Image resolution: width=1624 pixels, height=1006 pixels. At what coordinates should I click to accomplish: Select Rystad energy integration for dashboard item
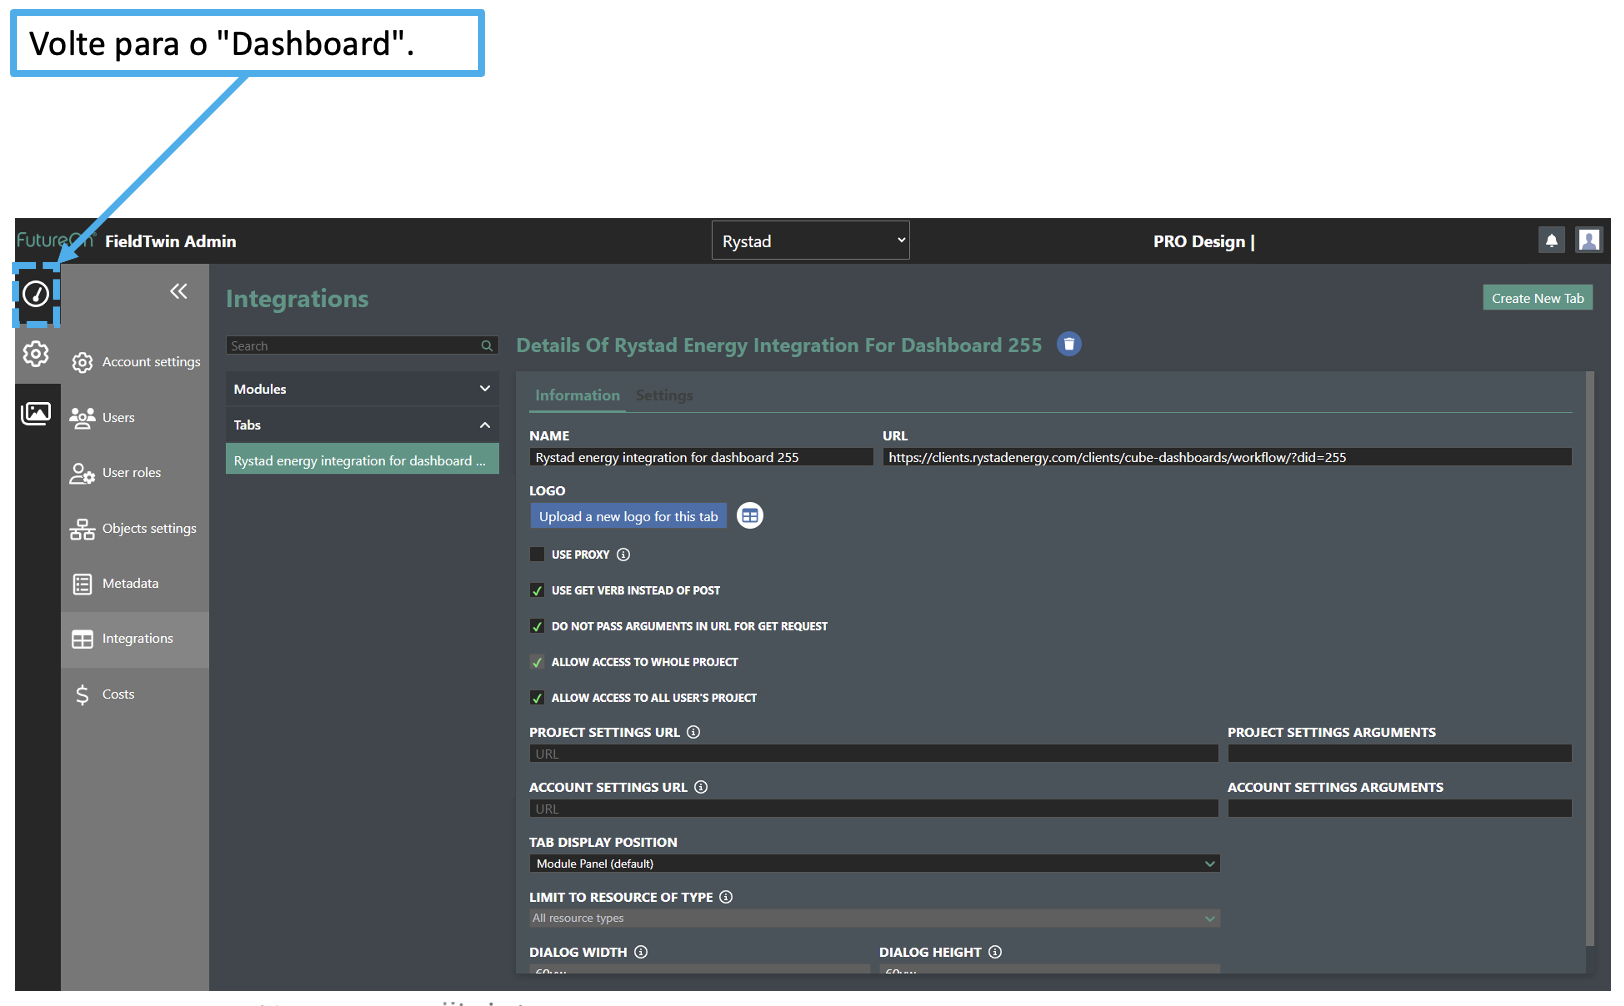(362, 461)
